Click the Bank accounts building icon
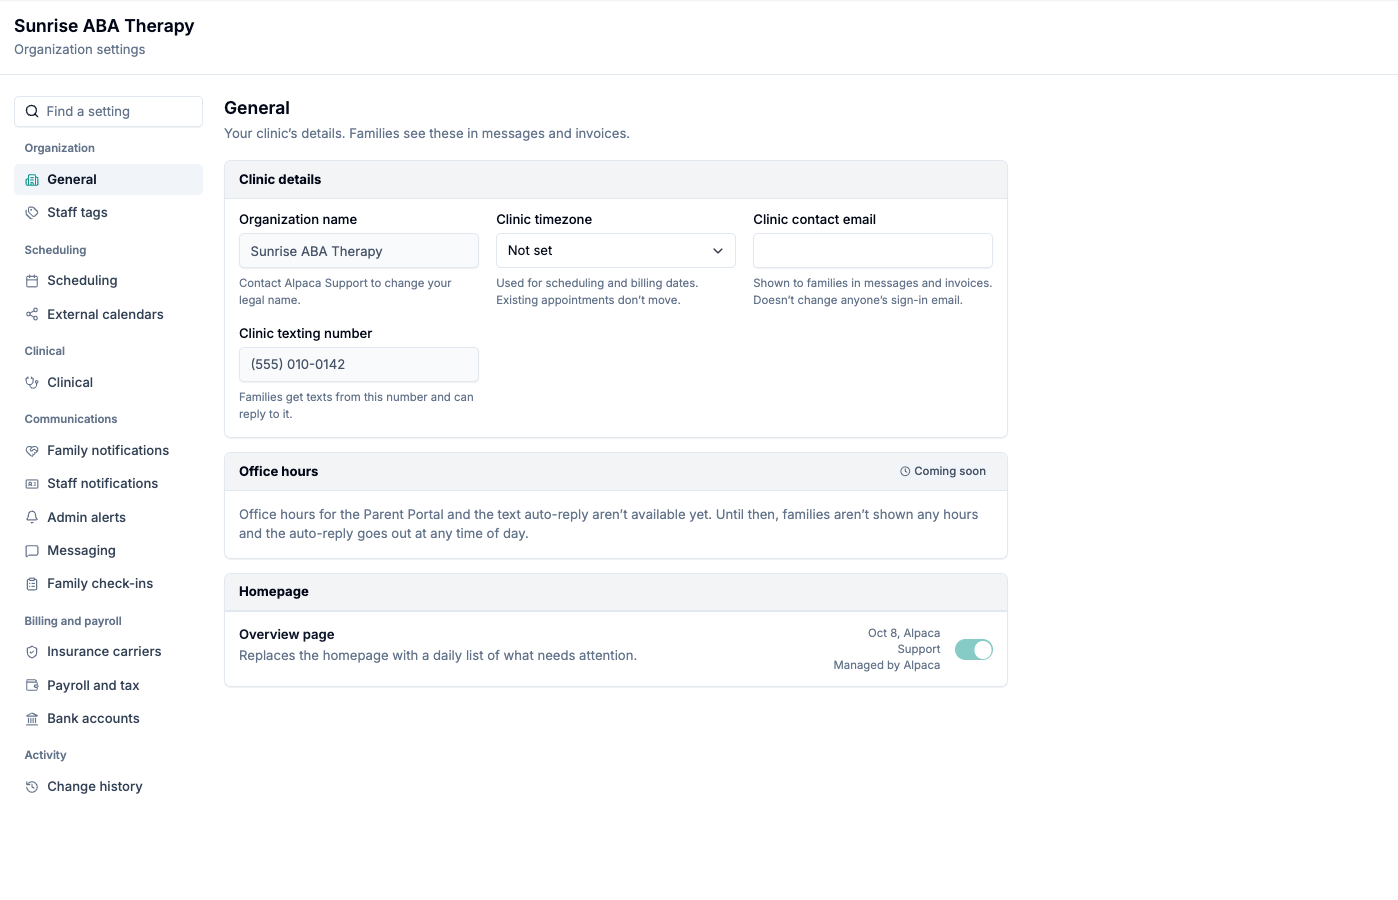 [32, 719]
